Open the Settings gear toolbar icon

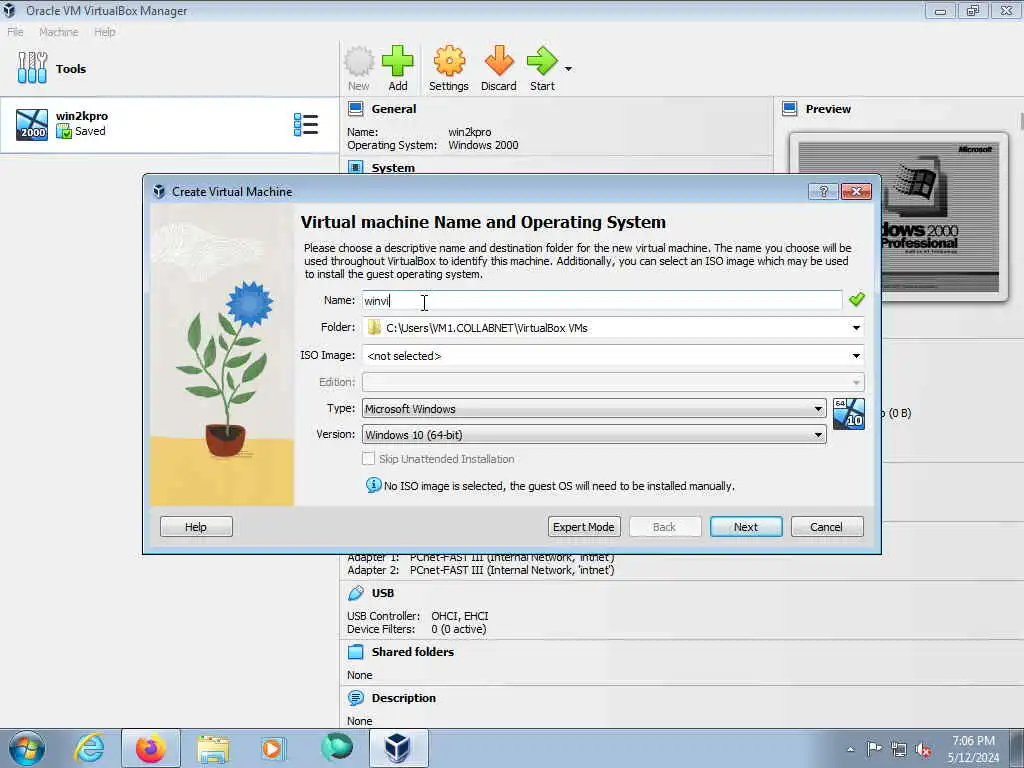[449, 61]
